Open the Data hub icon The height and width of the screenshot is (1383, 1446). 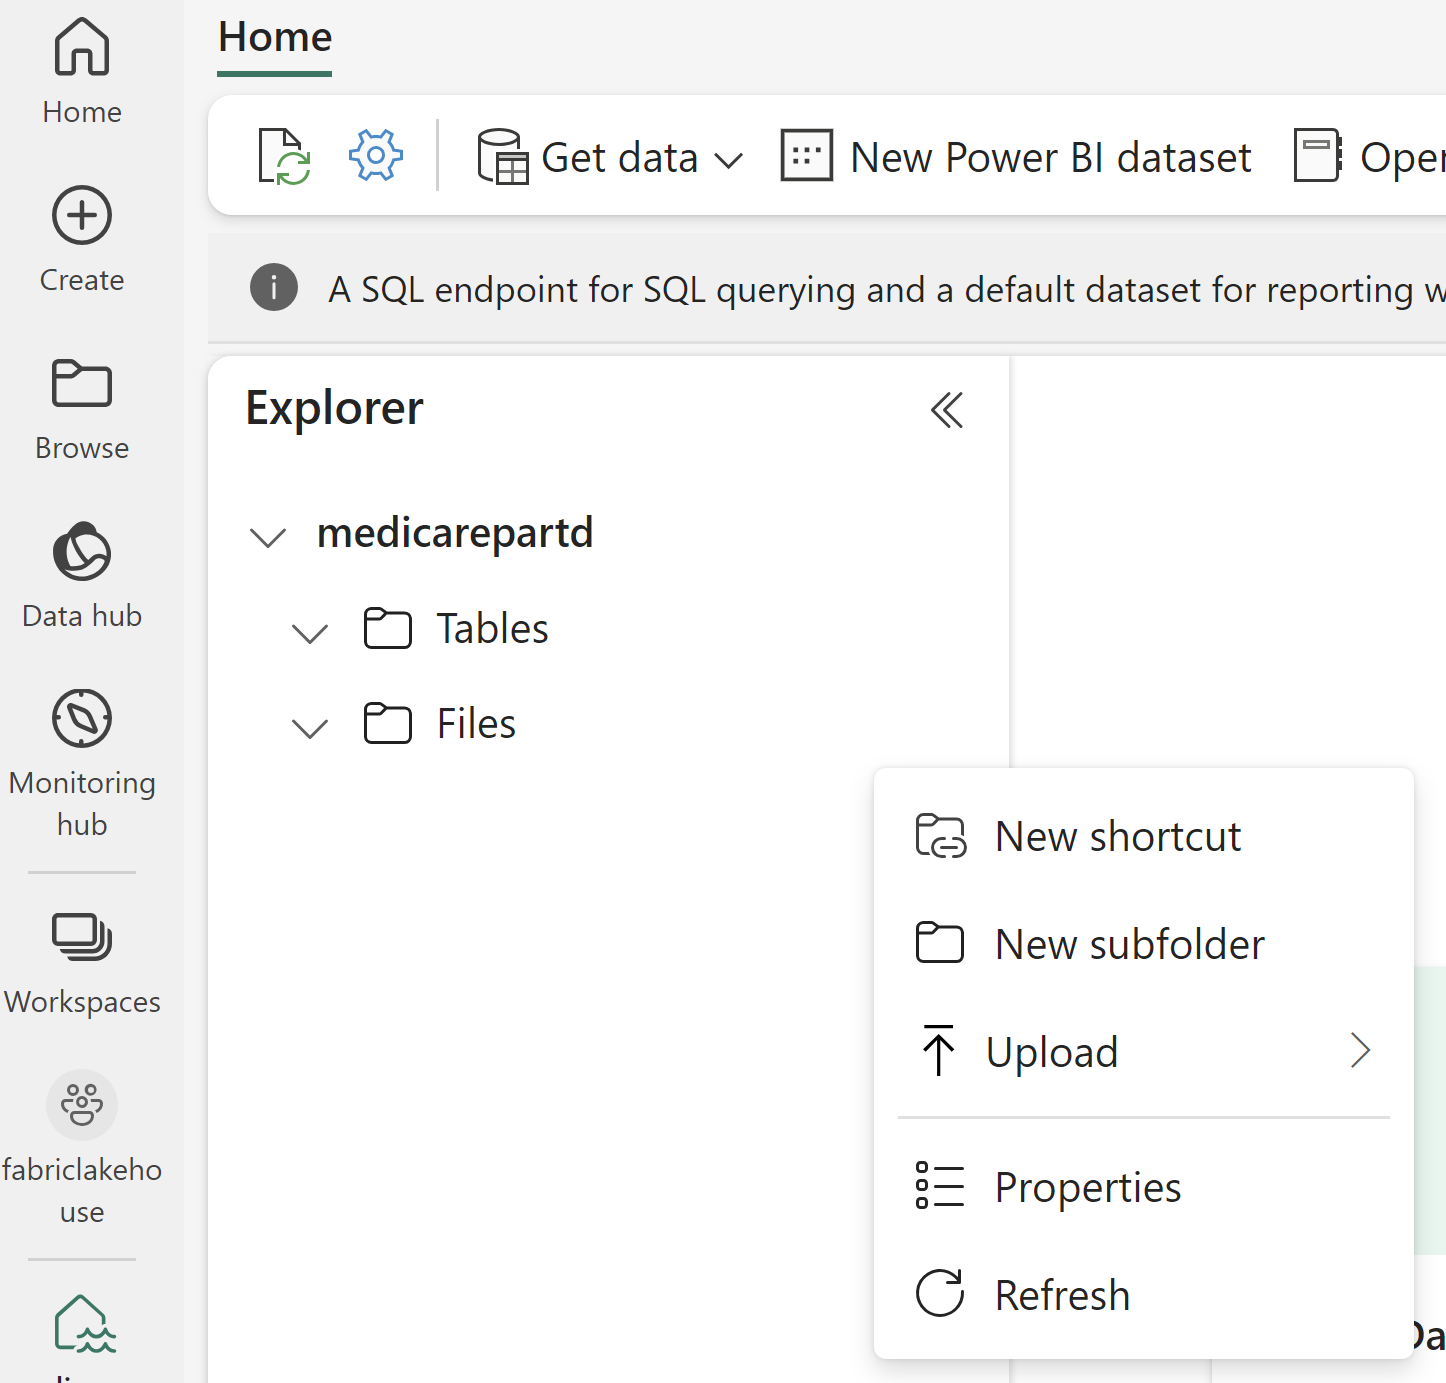click(x=82, y=551)
